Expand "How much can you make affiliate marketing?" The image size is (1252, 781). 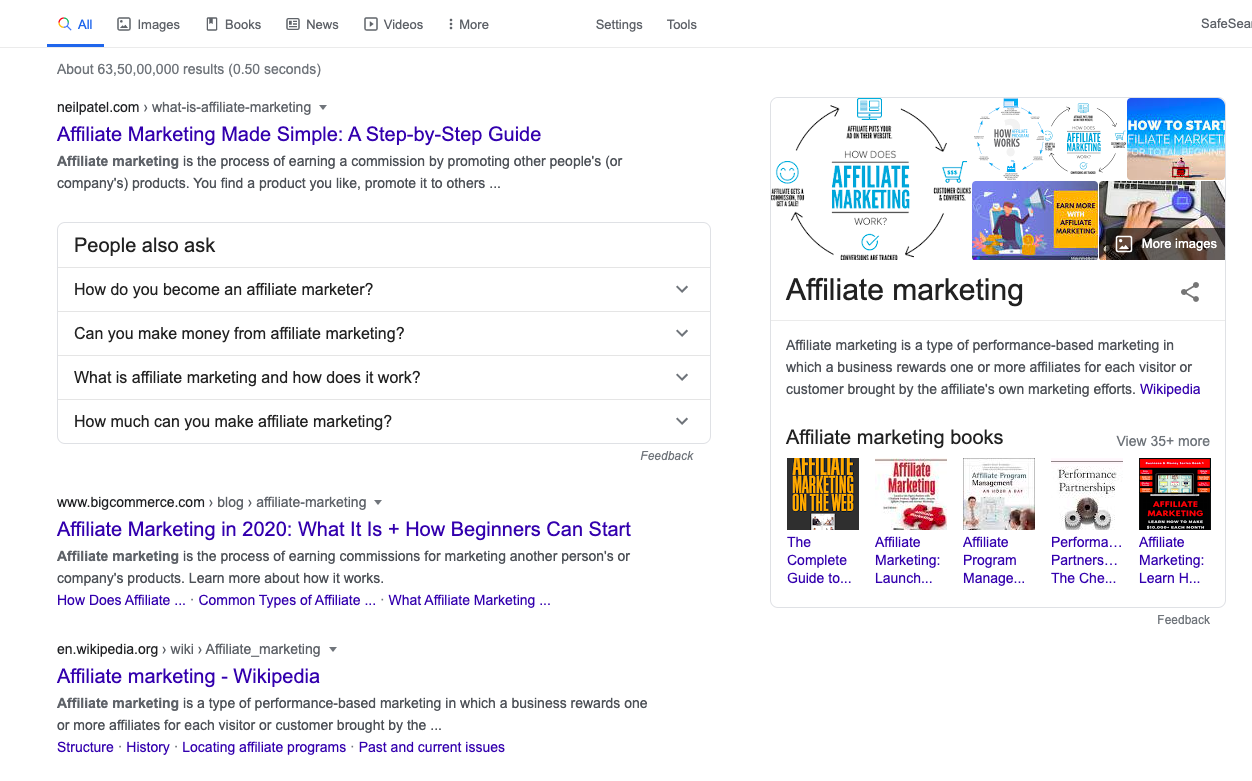point(682,422)
